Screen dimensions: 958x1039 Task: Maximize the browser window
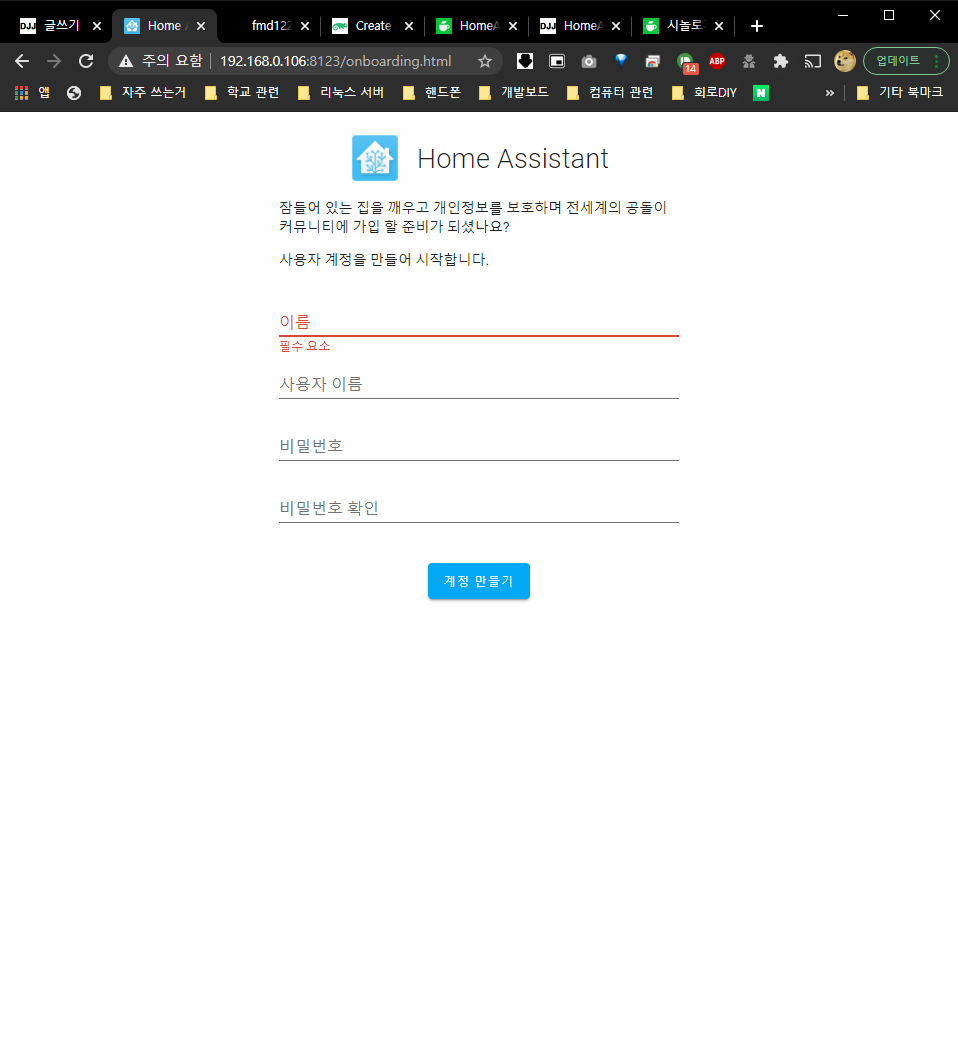click(889, 15)
